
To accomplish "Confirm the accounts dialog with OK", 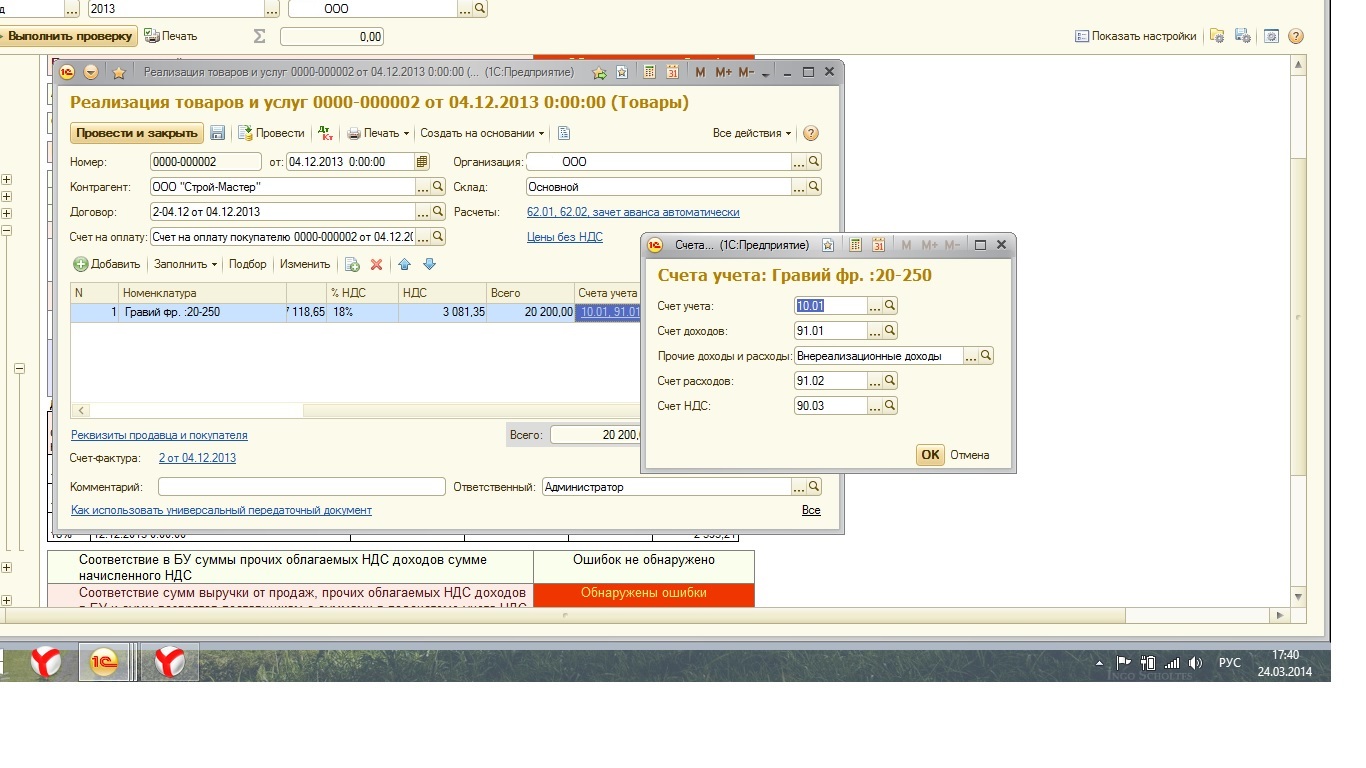I will 930,455.
